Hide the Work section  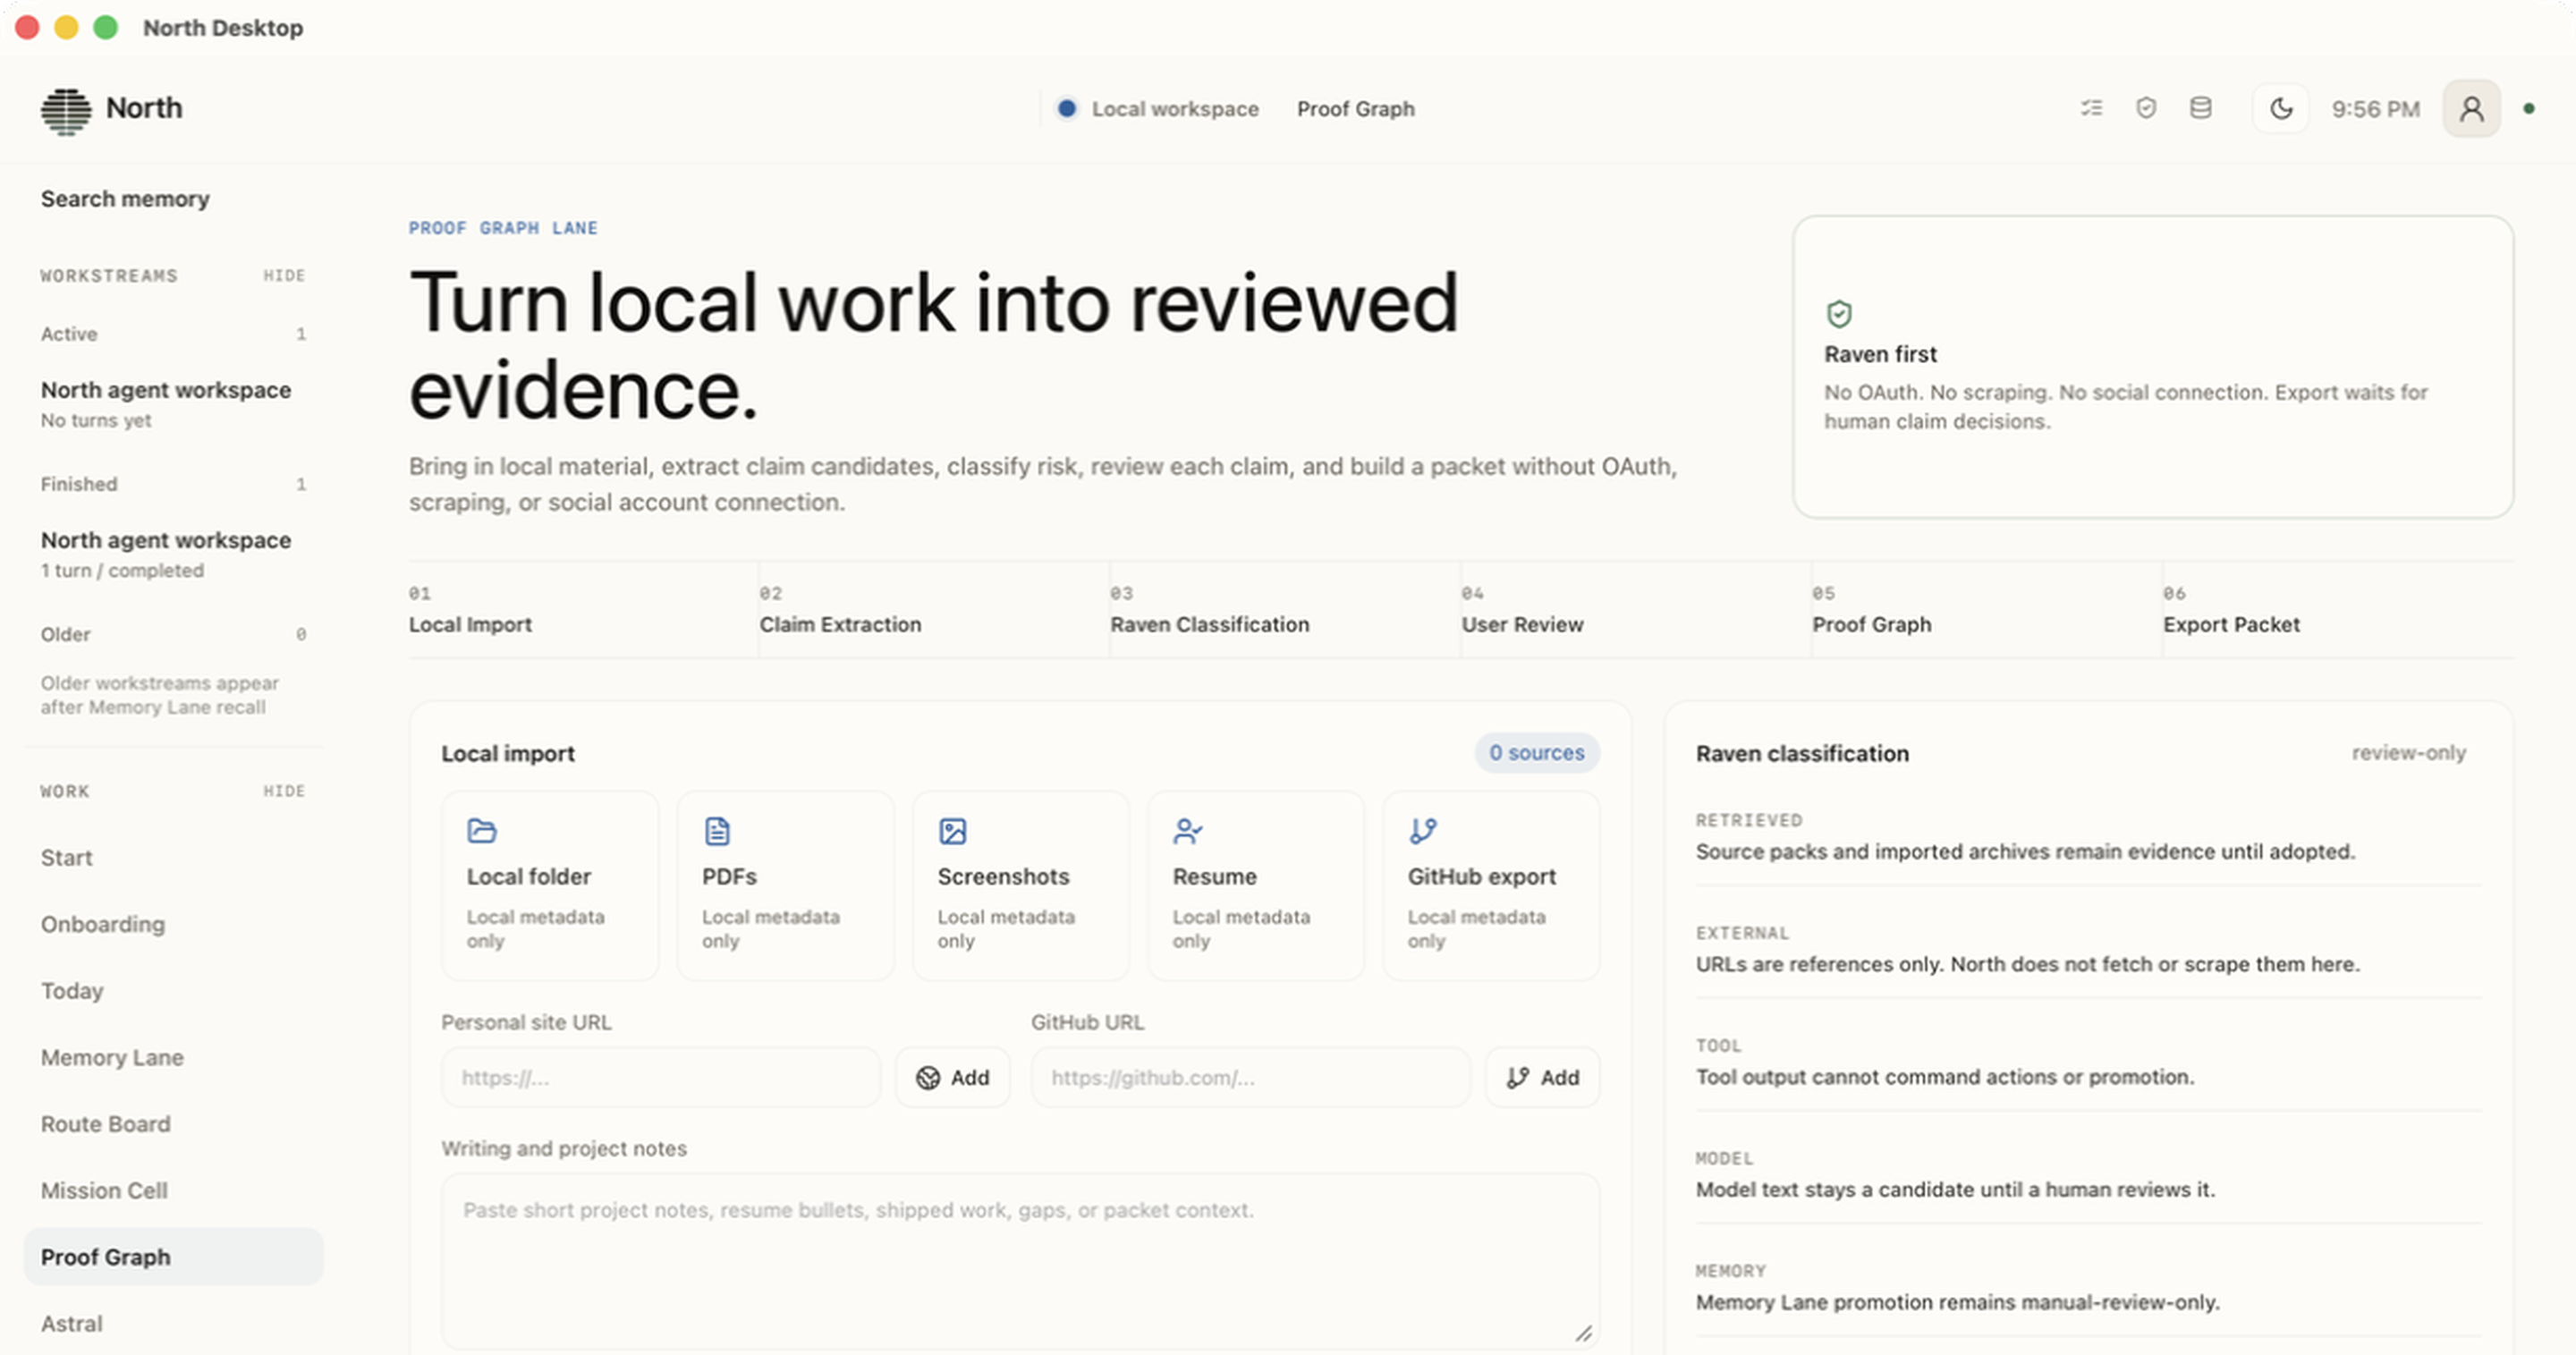(x=284, y=791)
